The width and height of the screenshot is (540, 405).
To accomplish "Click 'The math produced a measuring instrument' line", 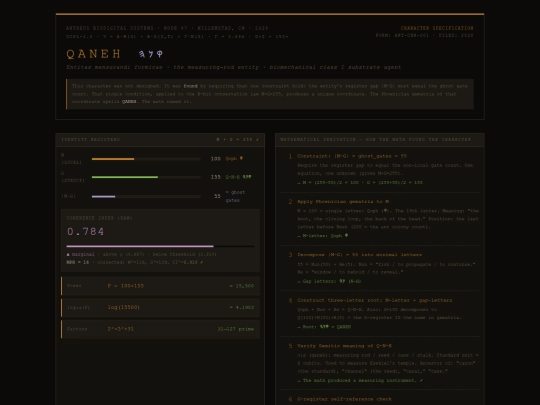I will (x=360, y=381).
